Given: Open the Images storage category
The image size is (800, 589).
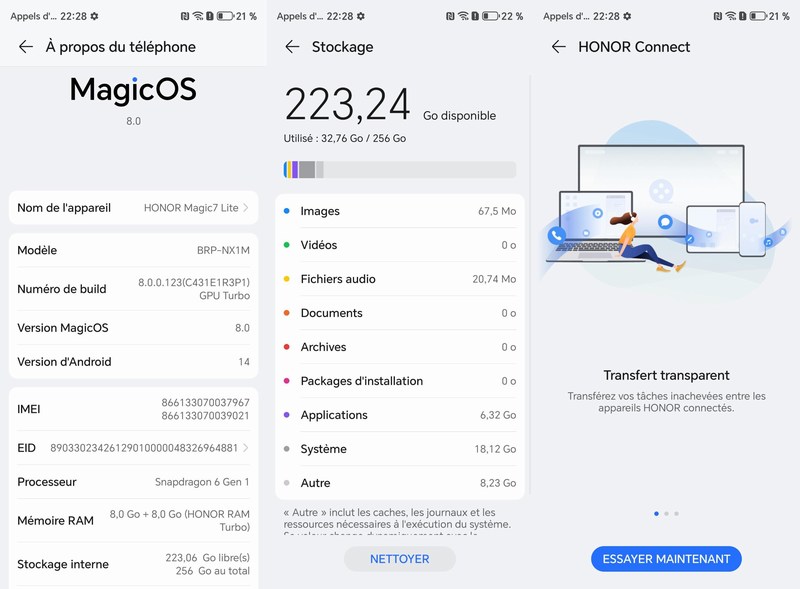Looking at the screenshot, I should (400, 211).
